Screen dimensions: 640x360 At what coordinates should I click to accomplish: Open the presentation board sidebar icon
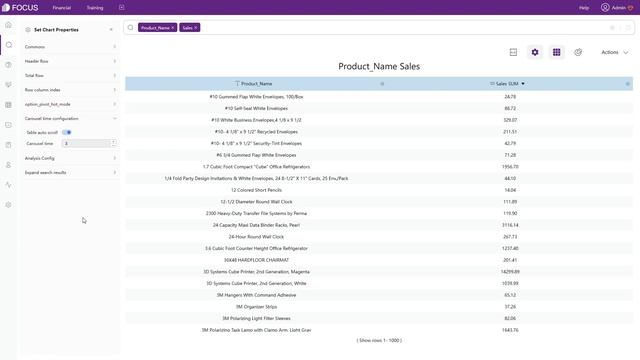(9, 85)
